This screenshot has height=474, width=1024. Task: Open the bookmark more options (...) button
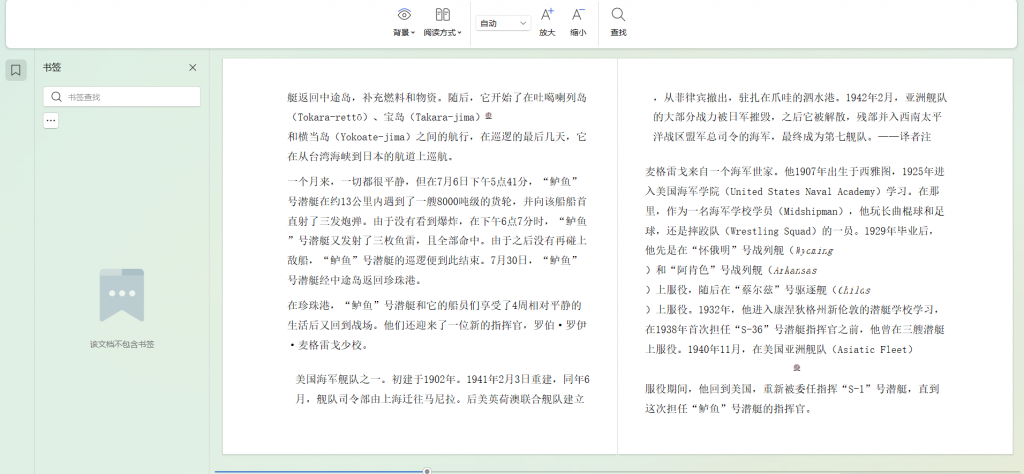coord(51,121)
